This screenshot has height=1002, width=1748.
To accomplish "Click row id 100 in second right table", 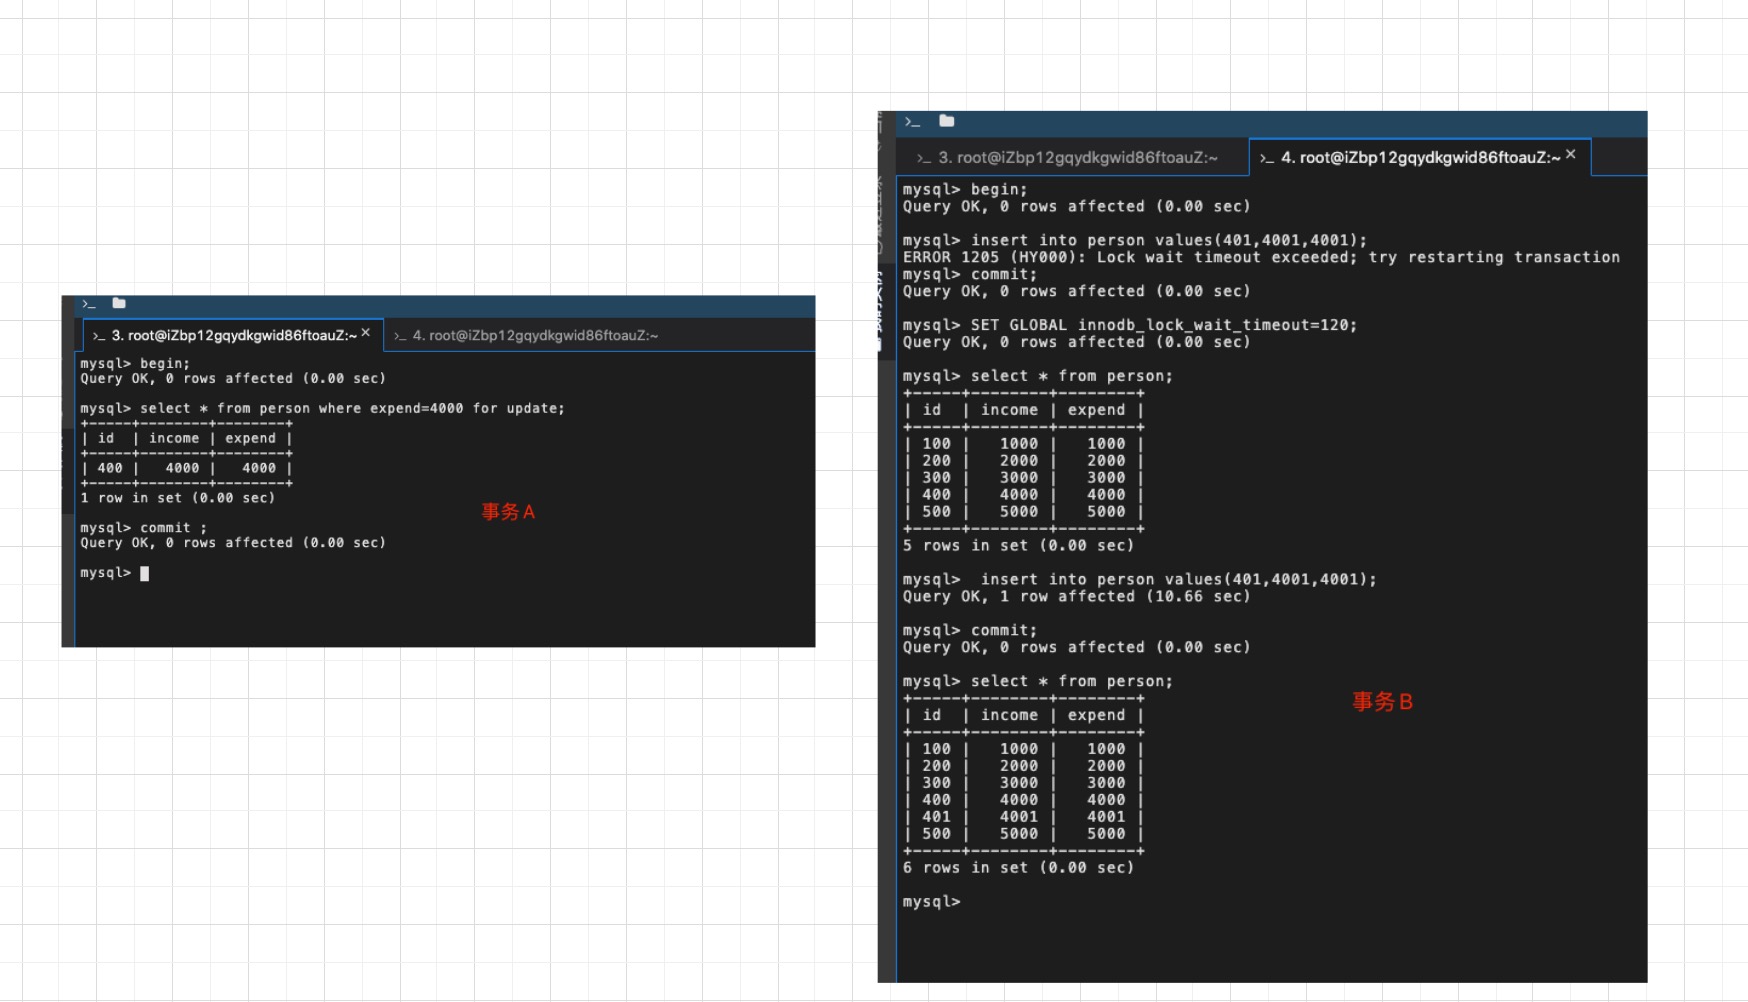I will 1024,749.
